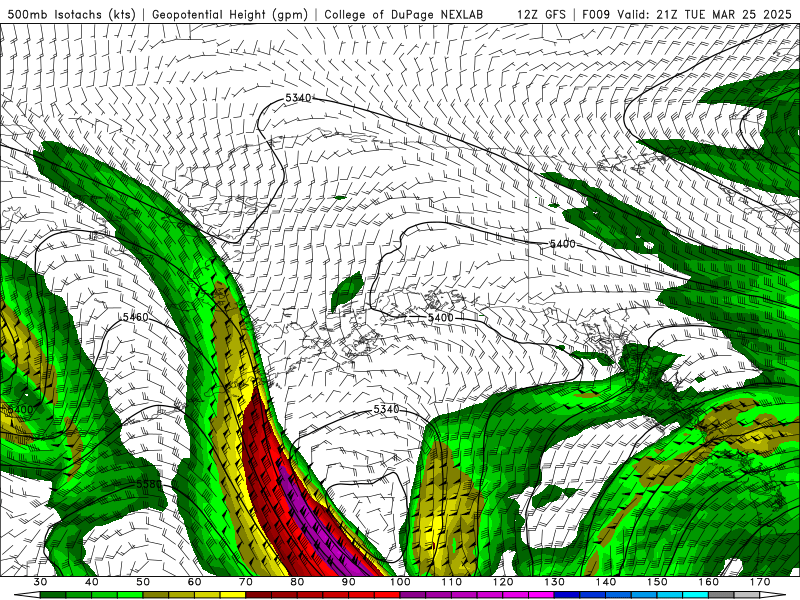800x600 pixels.
Task: Click the legend value 160
Action: 709,582
